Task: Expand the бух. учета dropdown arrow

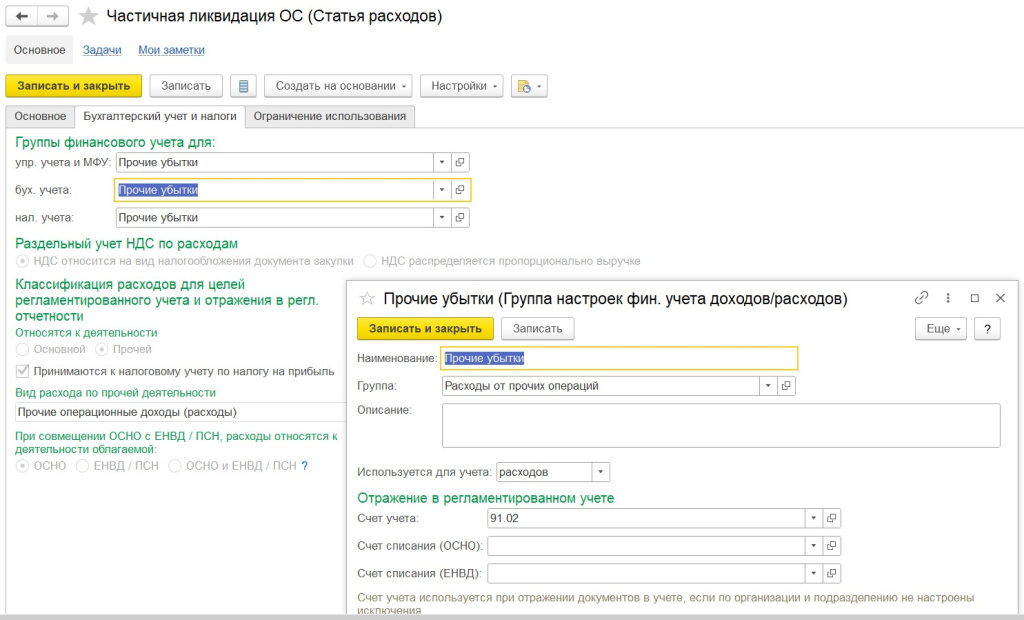Action: click(x=441, y=190)
